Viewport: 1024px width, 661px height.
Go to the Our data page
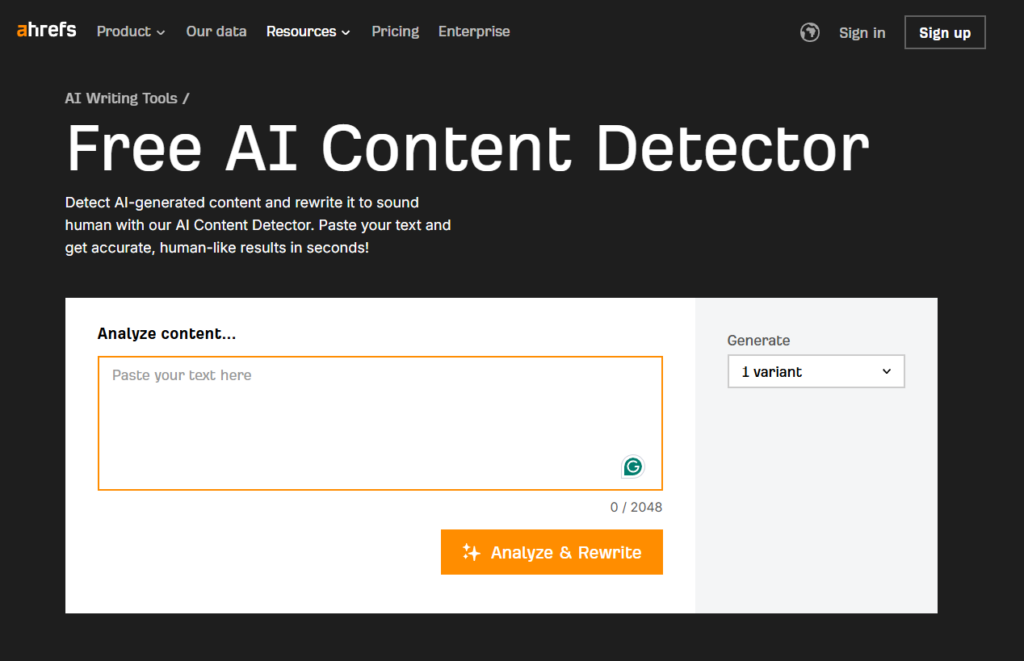point(216,32)
